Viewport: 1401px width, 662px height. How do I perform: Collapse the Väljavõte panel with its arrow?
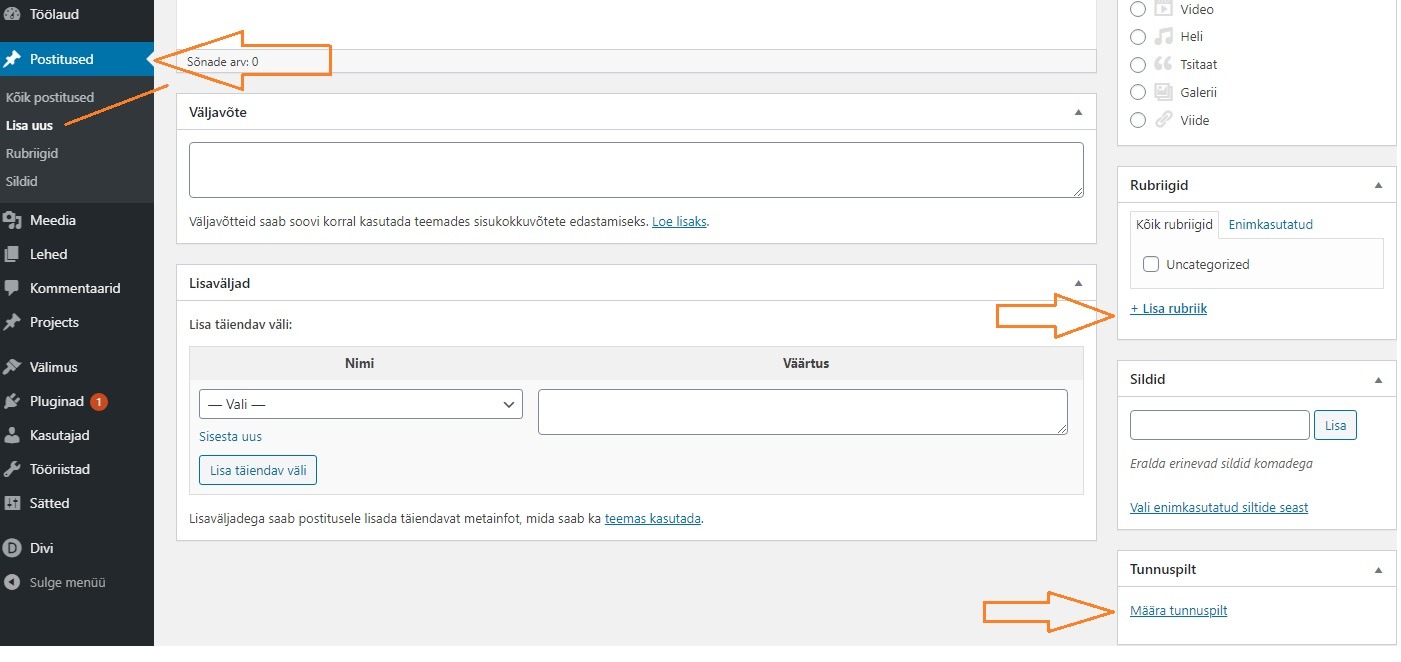[x=1078, y=112]
